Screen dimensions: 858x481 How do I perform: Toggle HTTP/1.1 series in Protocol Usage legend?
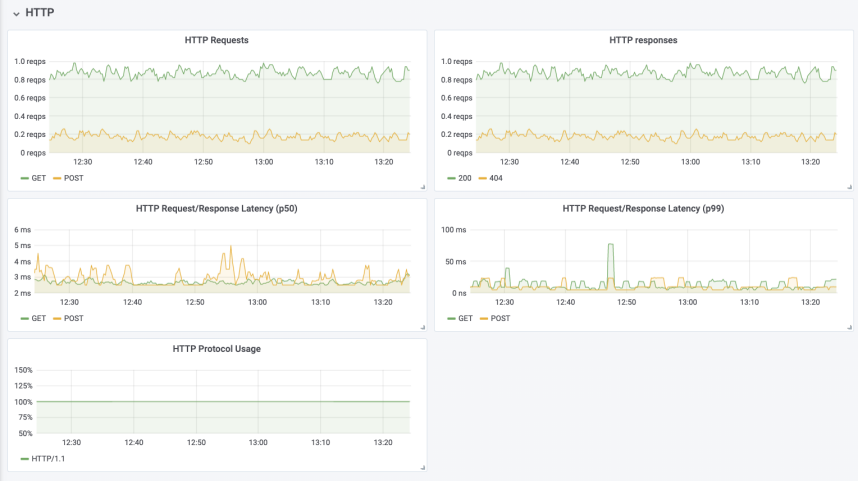pos(48,459)
